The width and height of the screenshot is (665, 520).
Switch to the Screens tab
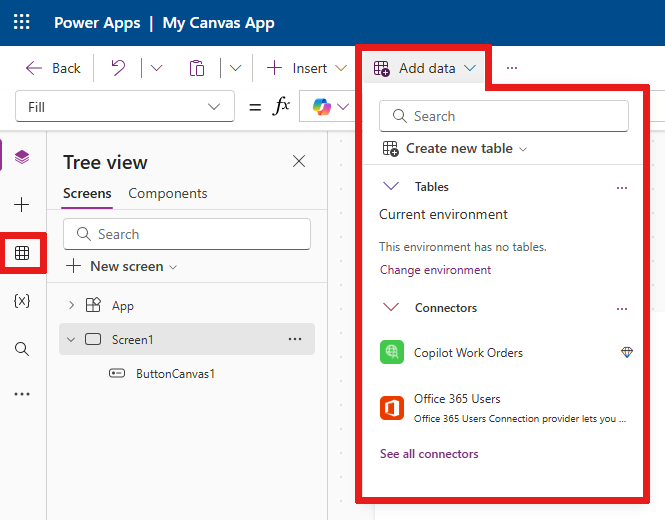coord(87,193)
